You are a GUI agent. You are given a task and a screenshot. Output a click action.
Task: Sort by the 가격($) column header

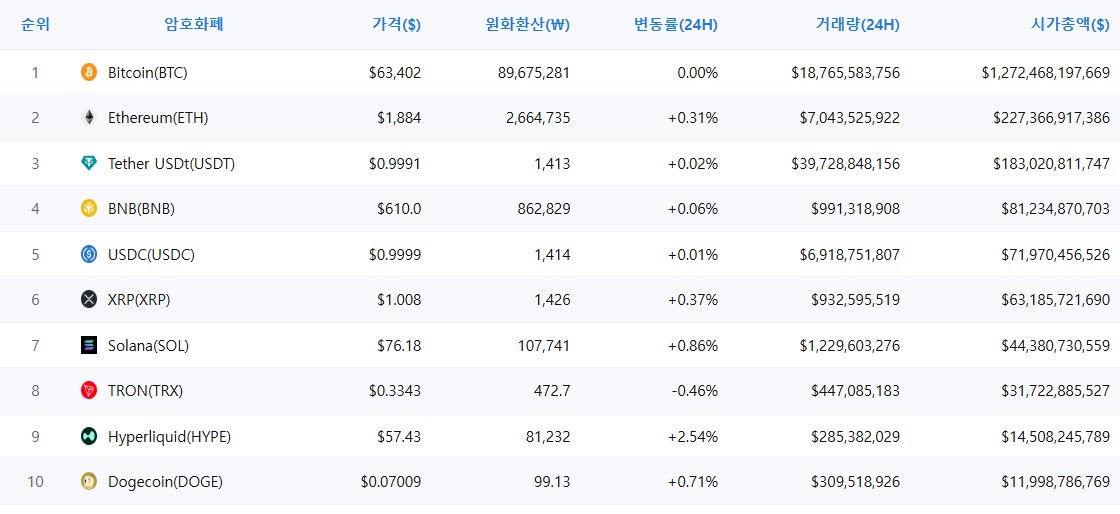click(x=396, y=25)
